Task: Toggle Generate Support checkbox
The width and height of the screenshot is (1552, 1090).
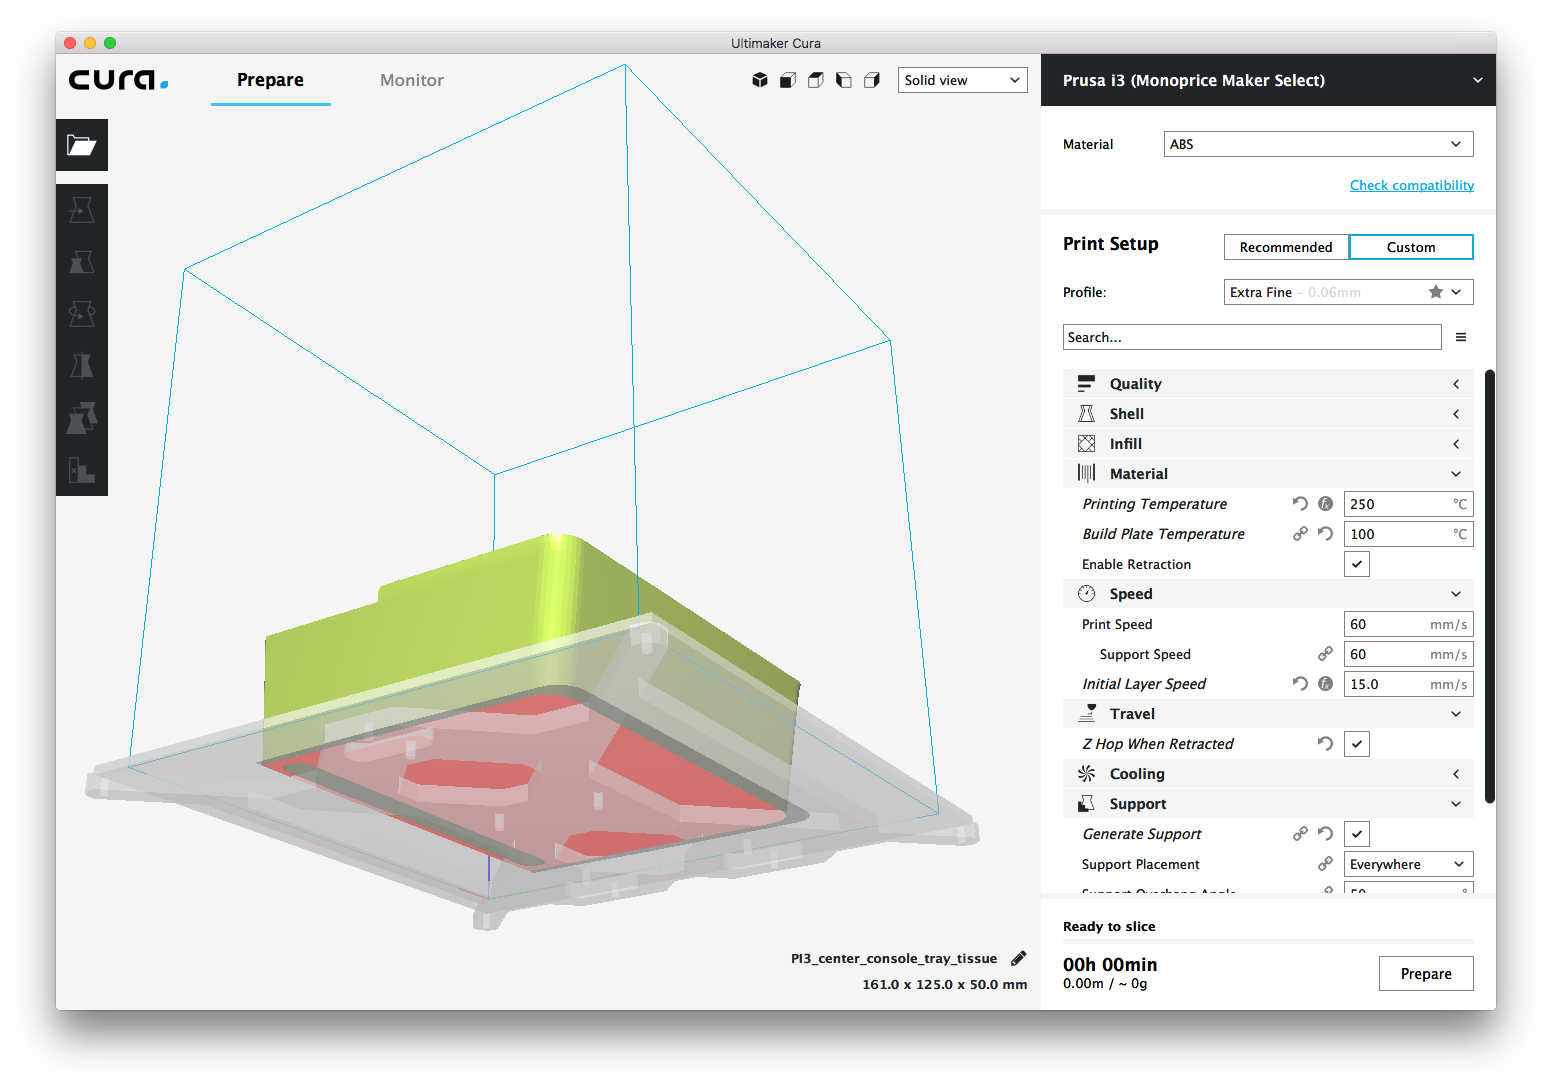Action: tap(1357, 834)
